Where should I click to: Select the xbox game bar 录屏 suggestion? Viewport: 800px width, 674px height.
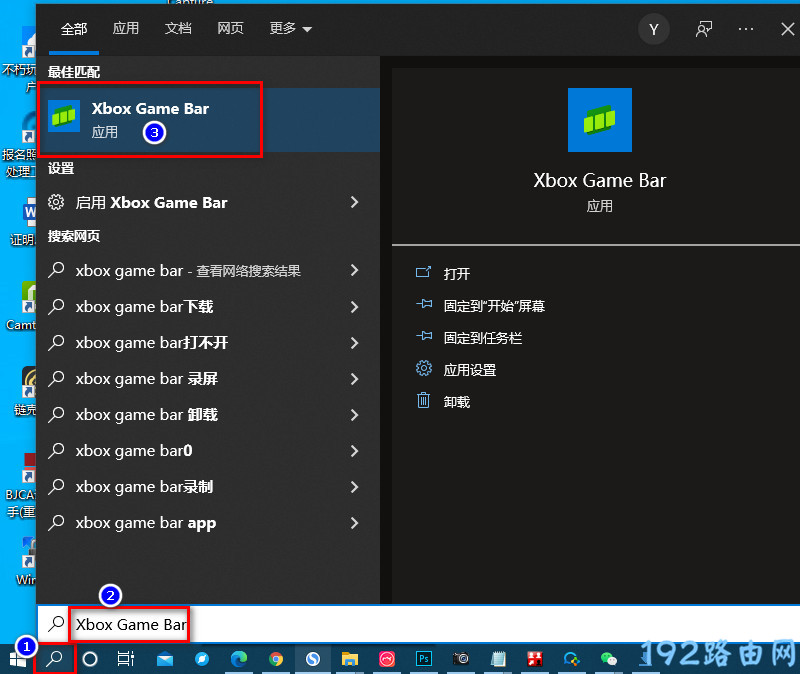146,378
